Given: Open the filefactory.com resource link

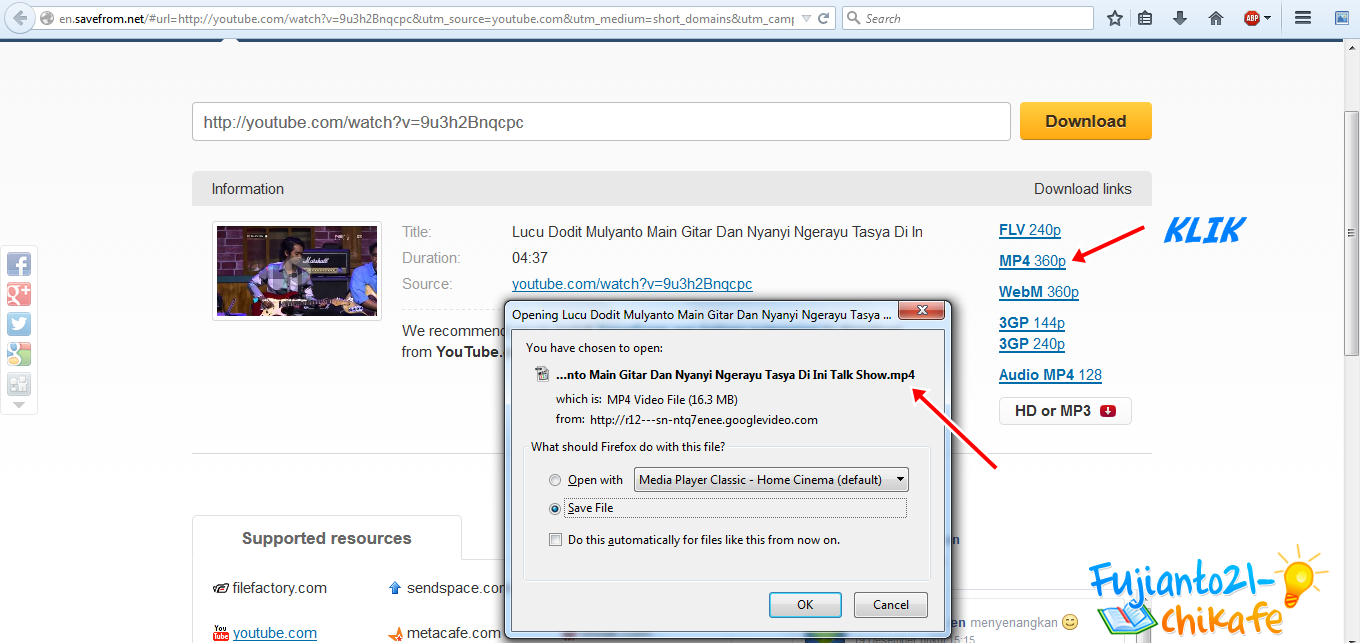Looking at the screenshot, I should pos(279,588).
